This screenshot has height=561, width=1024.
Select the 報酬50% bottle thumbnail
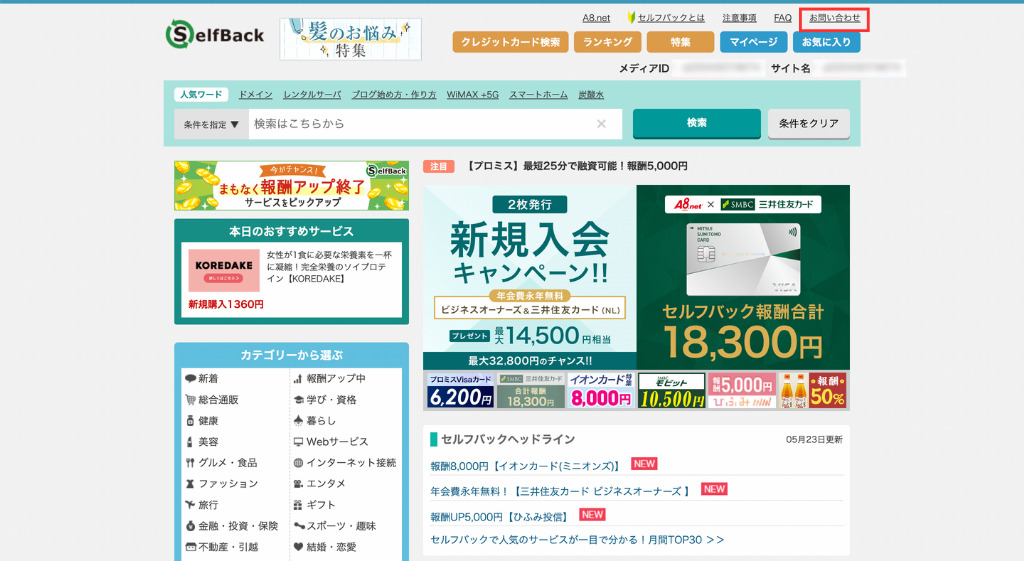pyautogui.click(x=812, y=391)
